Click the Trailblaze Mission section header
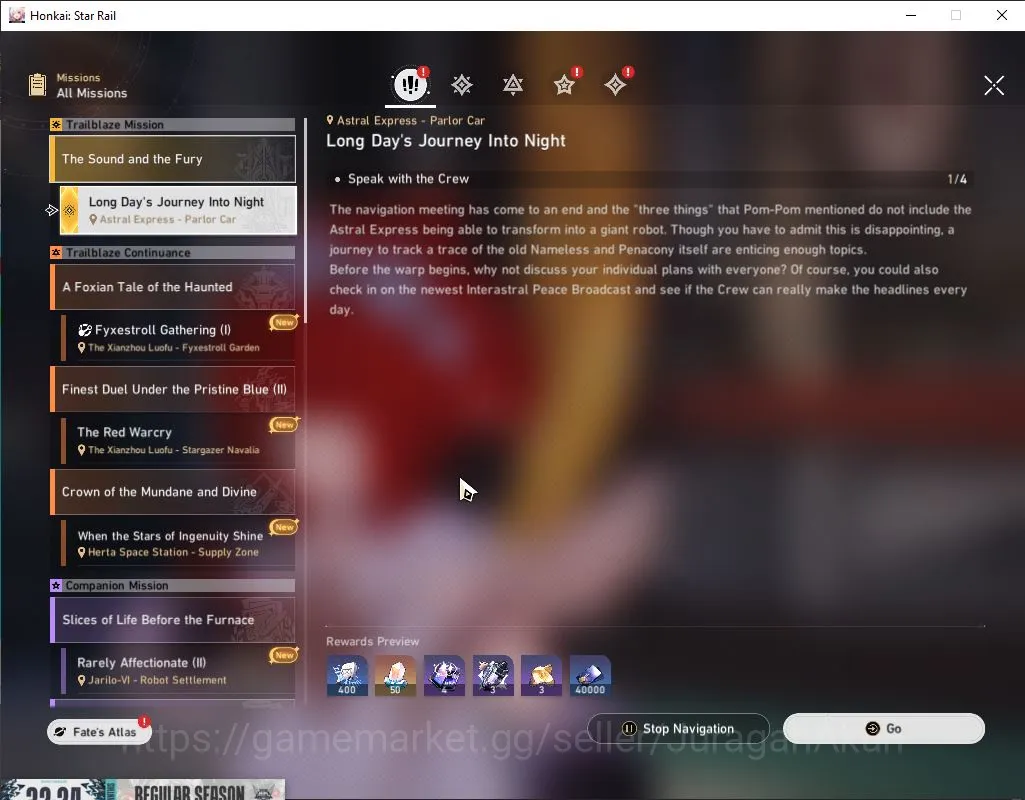 tap(173, 124)
